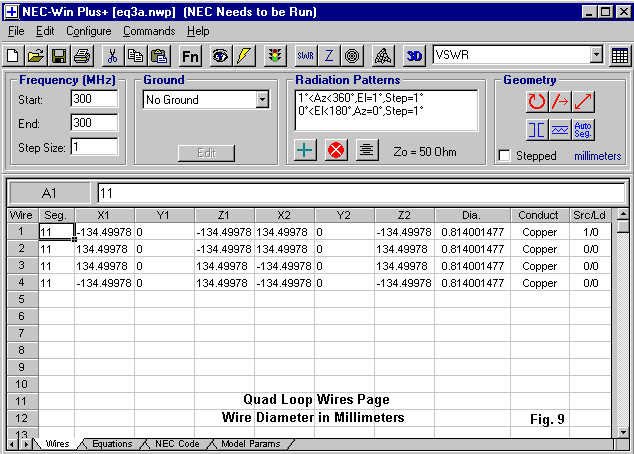
Task: Expand the No Ground dropdown
Action: tap(262, 100)
